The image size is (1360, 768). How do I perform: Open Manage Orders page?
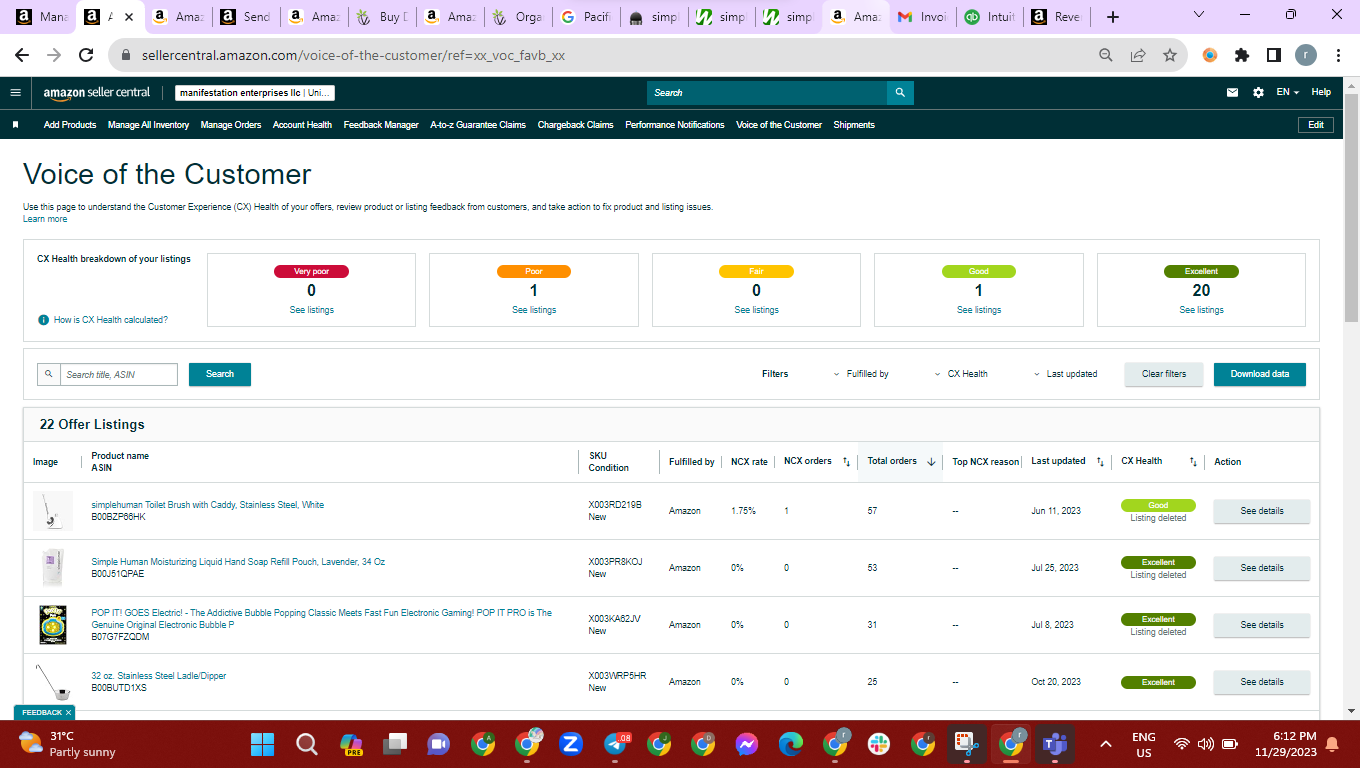[x=231, y=125]
